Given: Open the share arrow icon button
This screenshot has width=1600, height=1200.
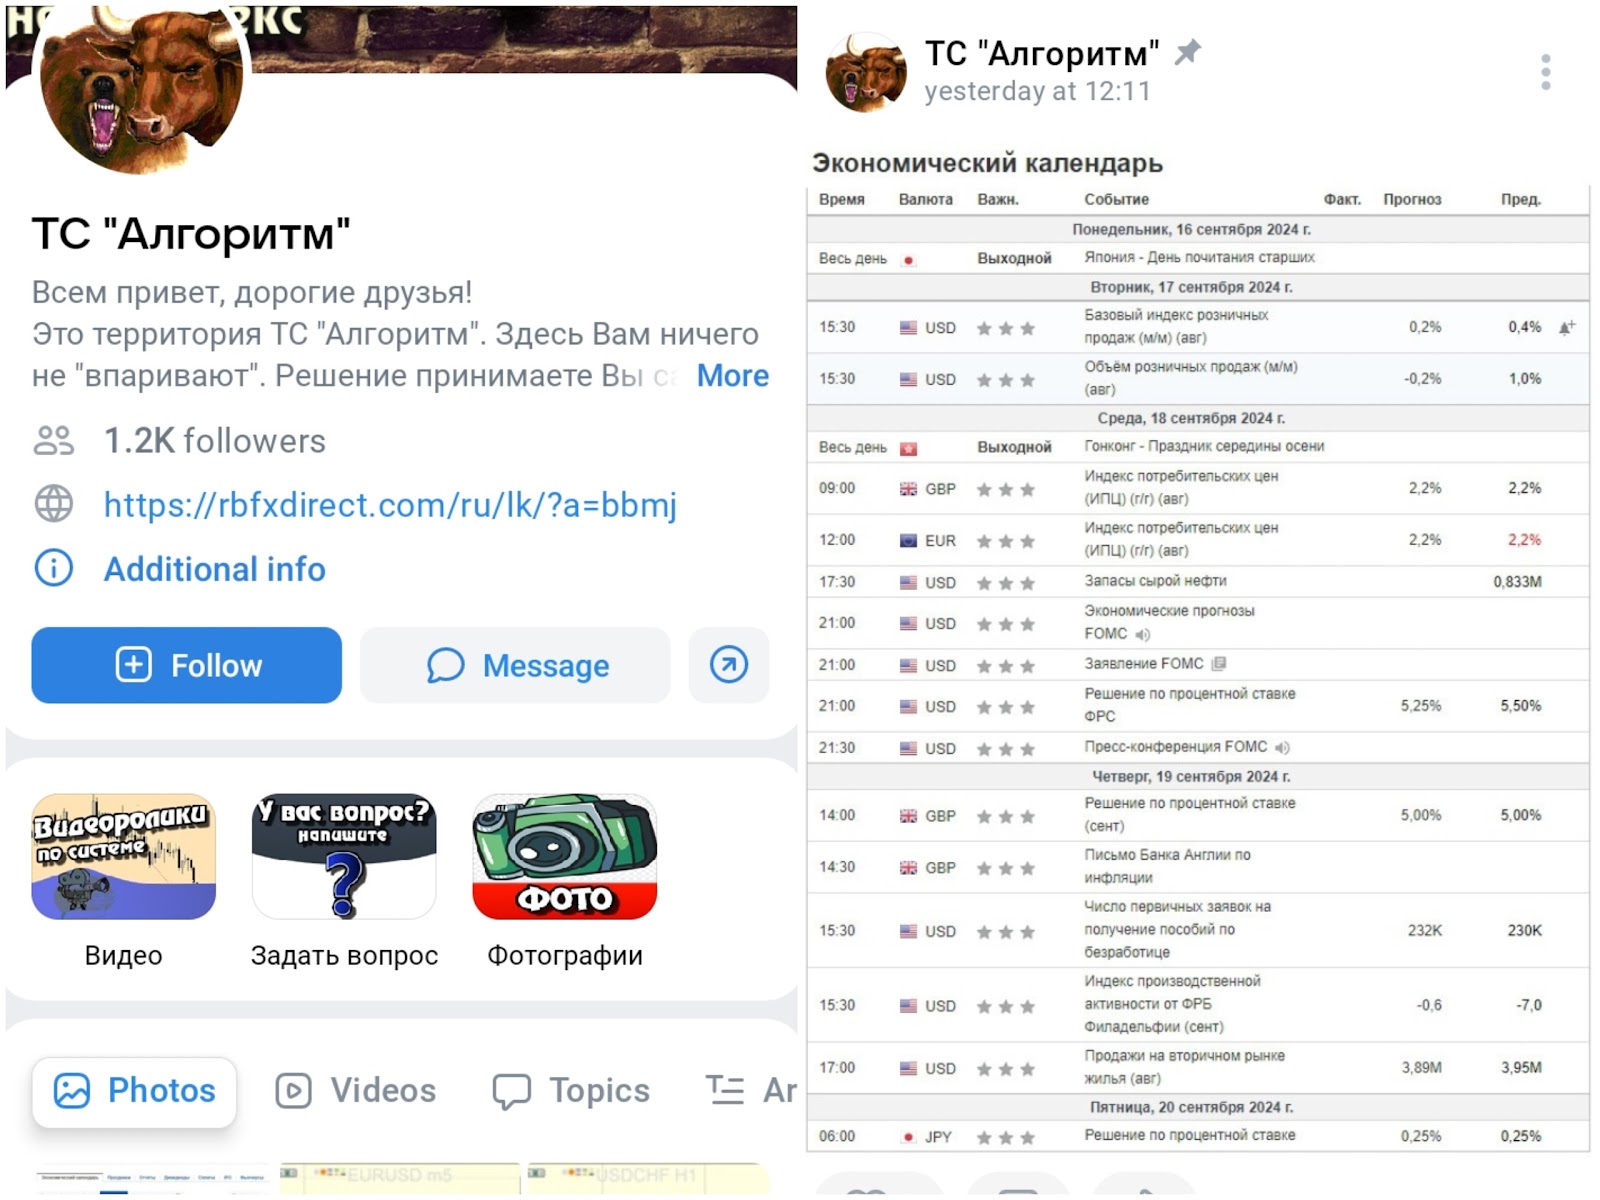Looking at the screenshot, I should (x=729, y=665).
